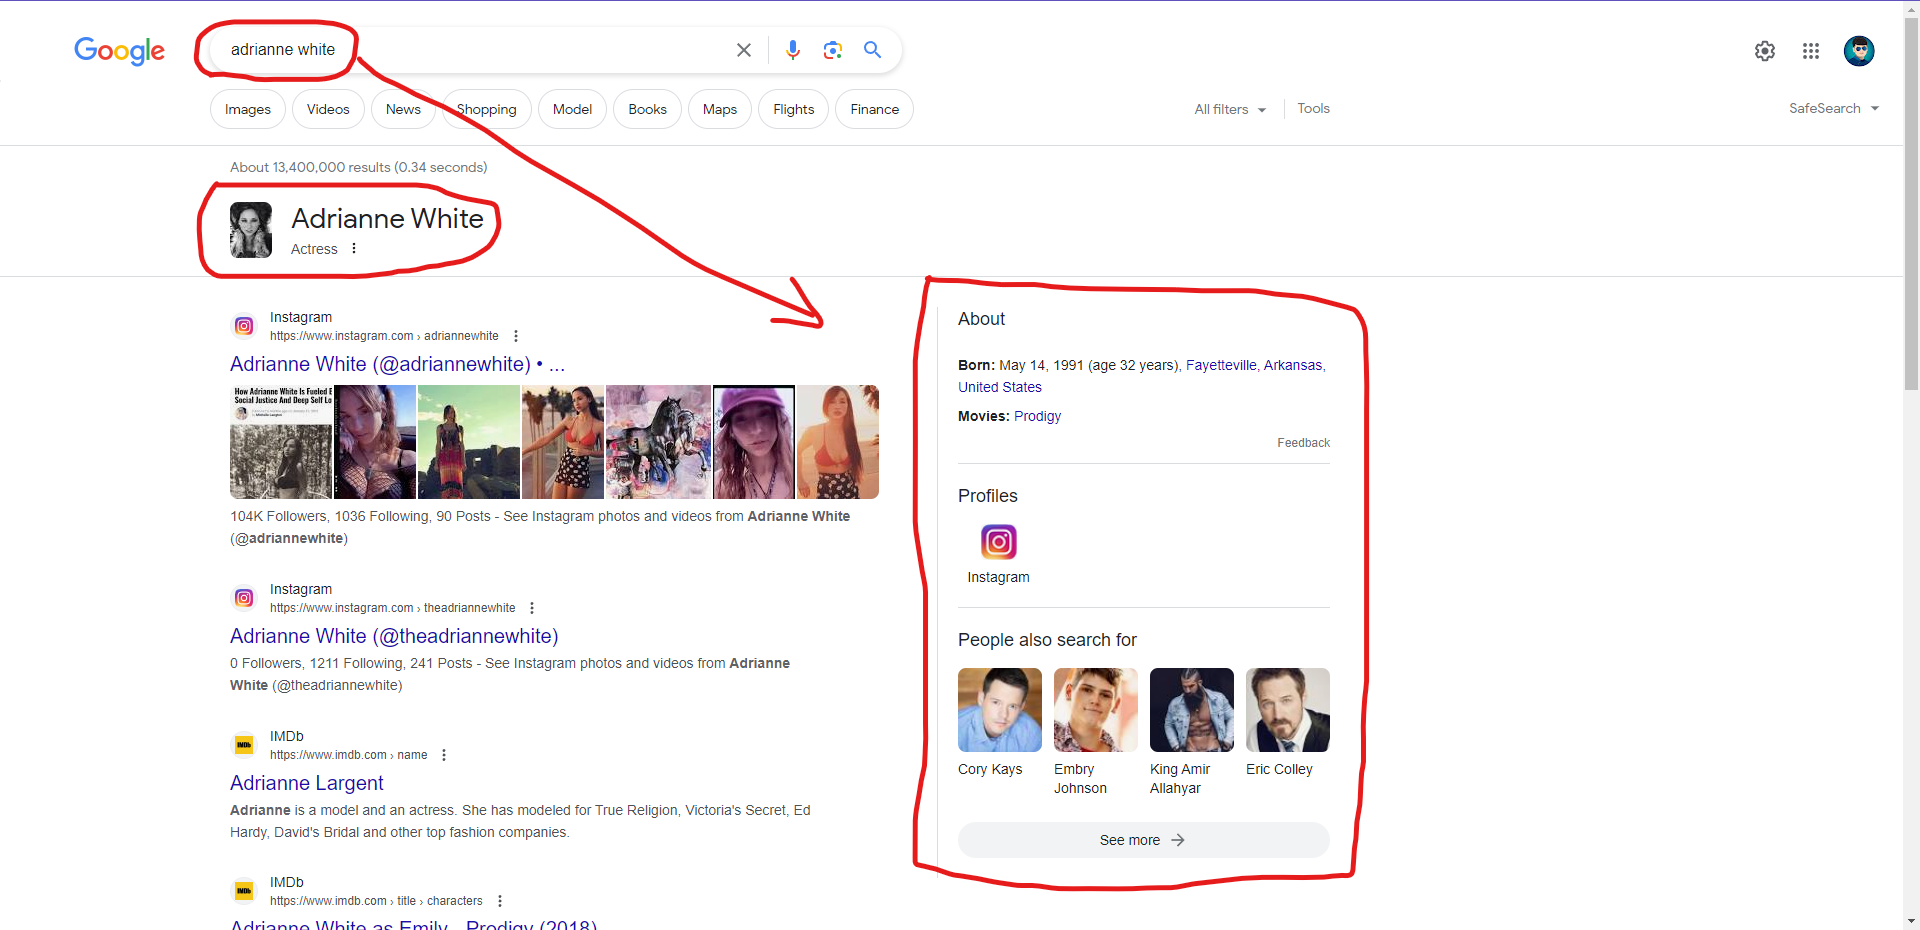Viewport: 1920px width, 930px height.
Task: Open Fayetteville, Arkansas birthplace link
Action: [x=1254, y=365]
